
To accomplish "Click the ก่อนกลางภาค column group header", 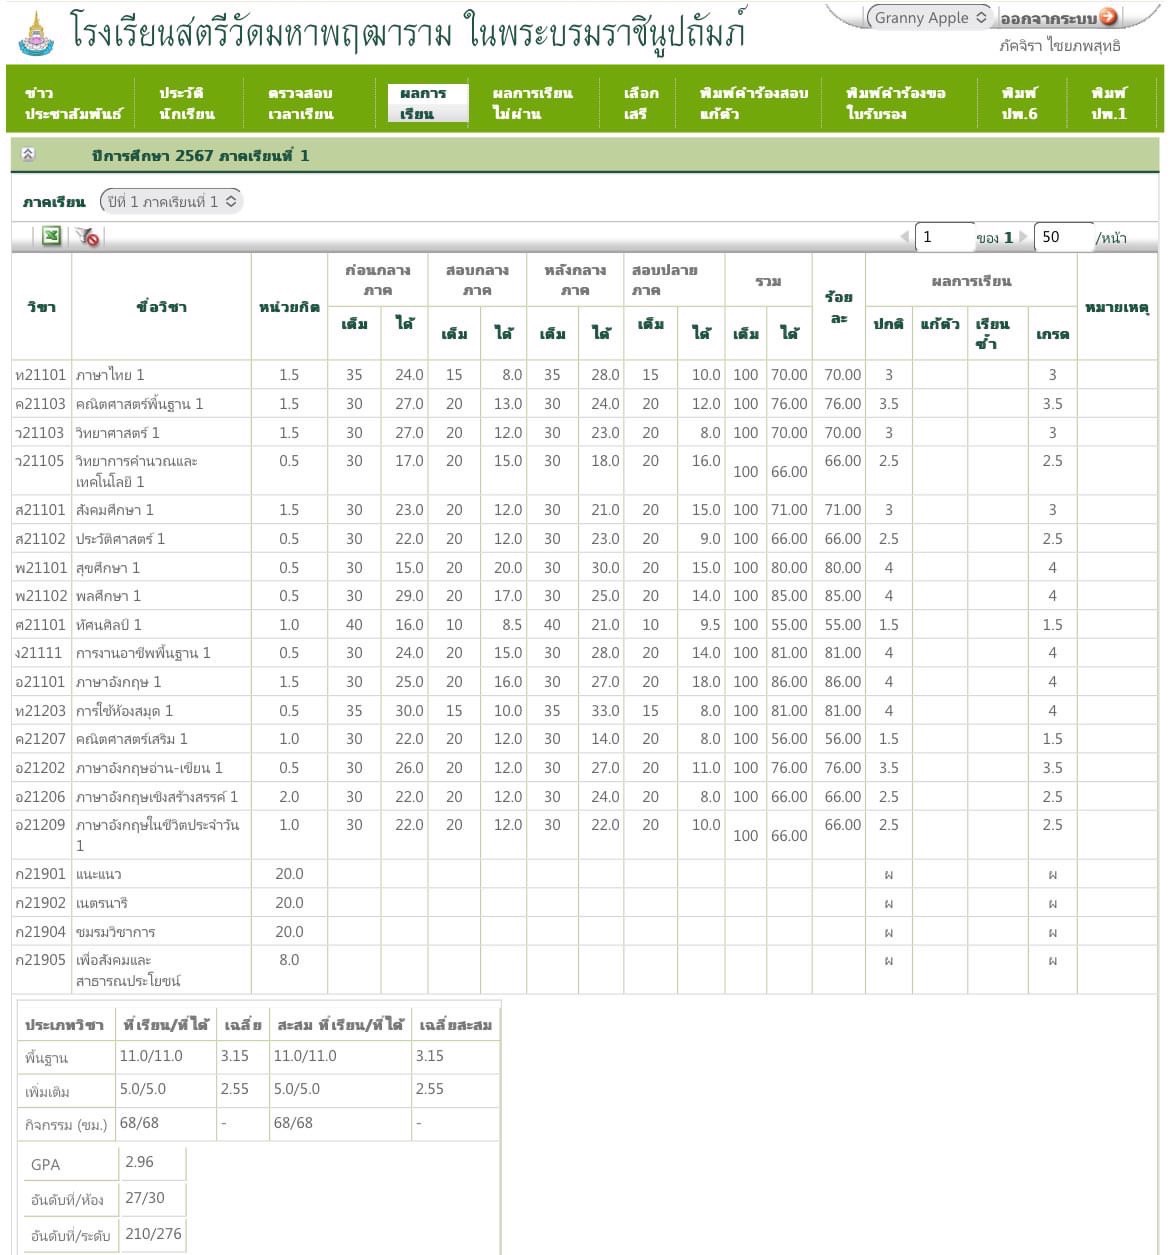I will tap(377, 280).
